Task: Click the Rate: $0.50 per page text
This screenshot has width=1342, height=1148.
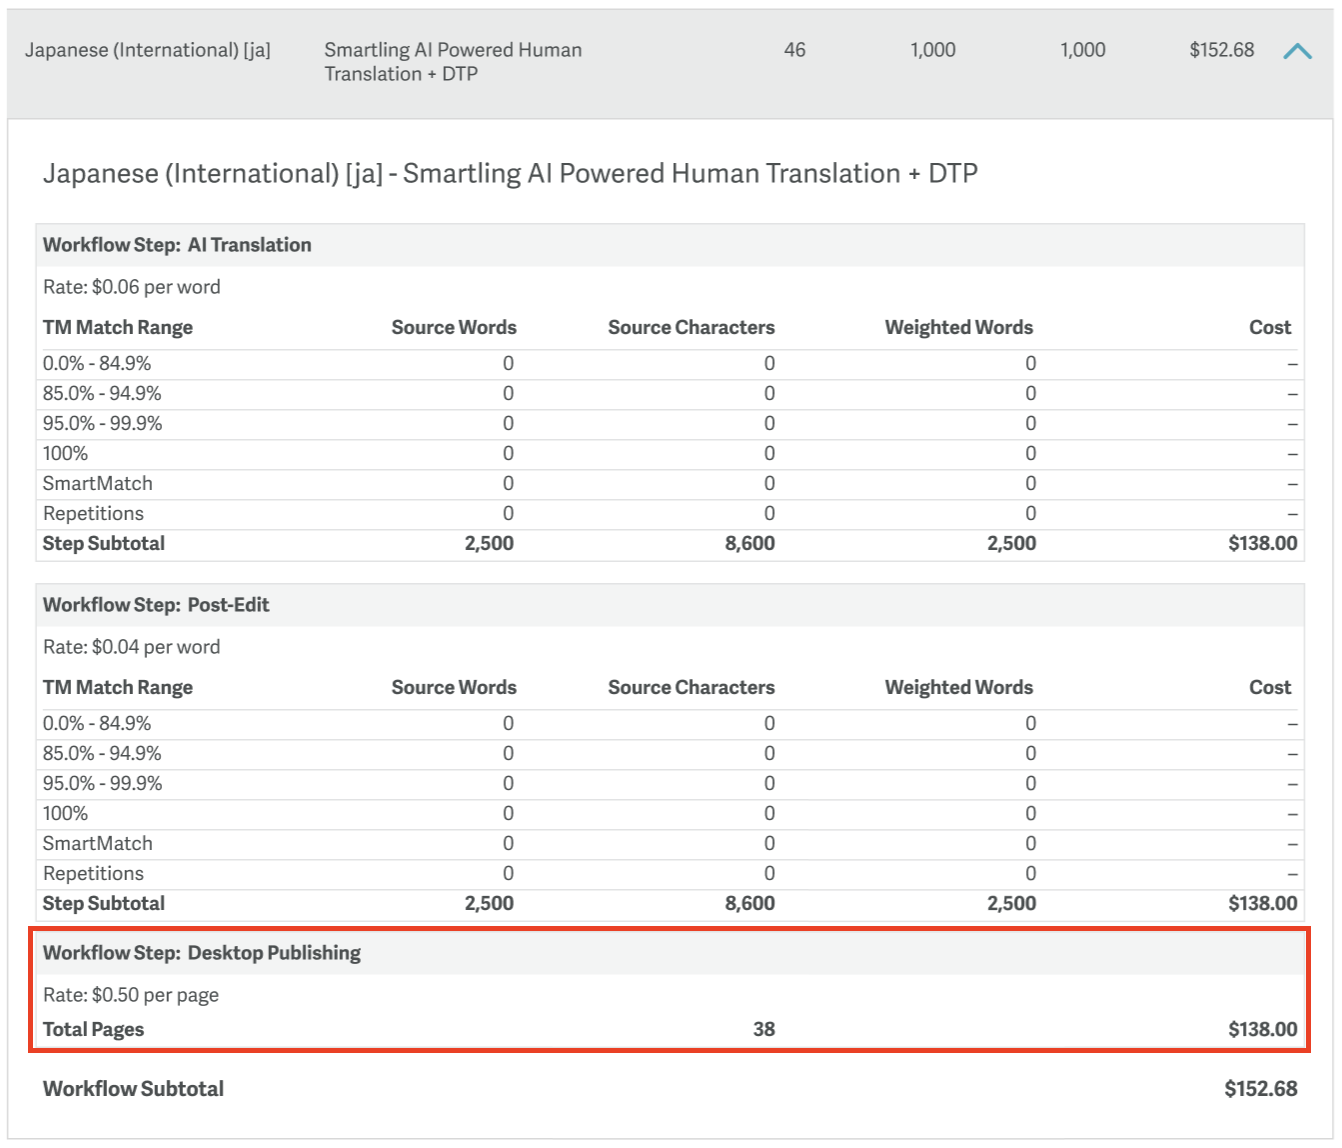Action: [x=130, y=995]
